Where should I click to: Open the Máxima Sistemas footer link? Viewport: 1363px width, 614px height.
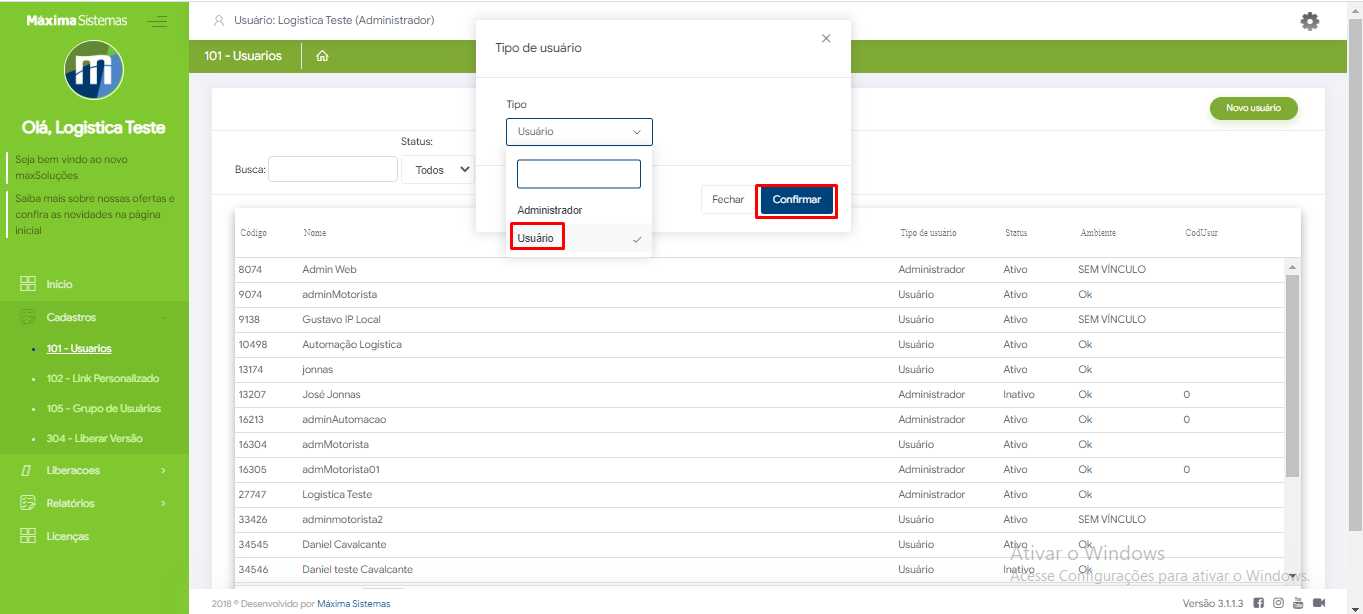point(354,604)
